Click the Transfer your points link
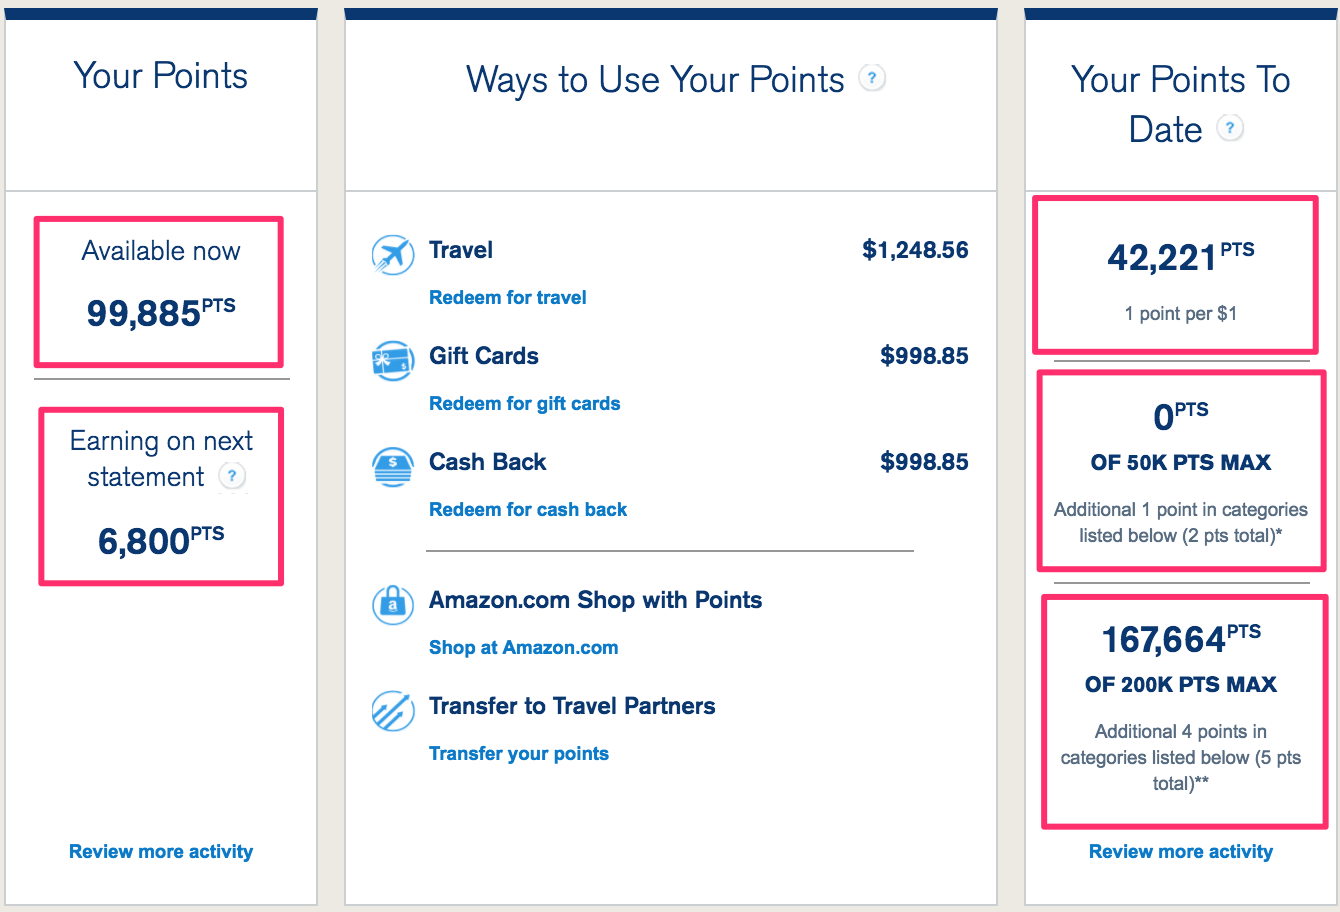Screen dimensions: 1340x912 coord(519,754)
